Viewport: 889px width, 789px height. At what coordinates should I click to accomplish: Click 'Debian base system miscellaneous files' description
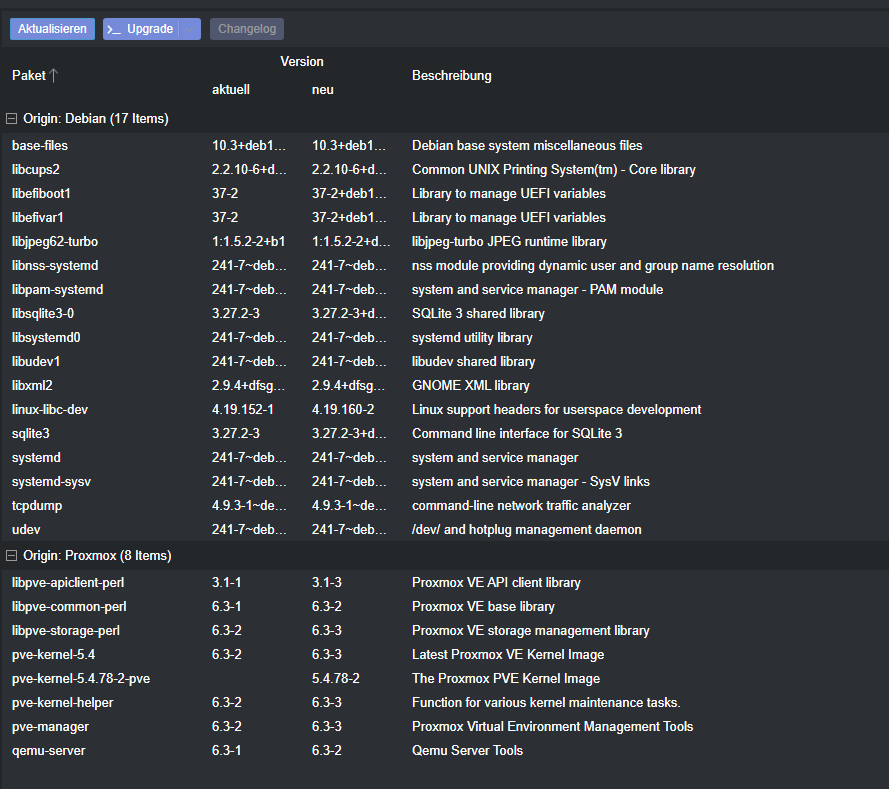527,146
